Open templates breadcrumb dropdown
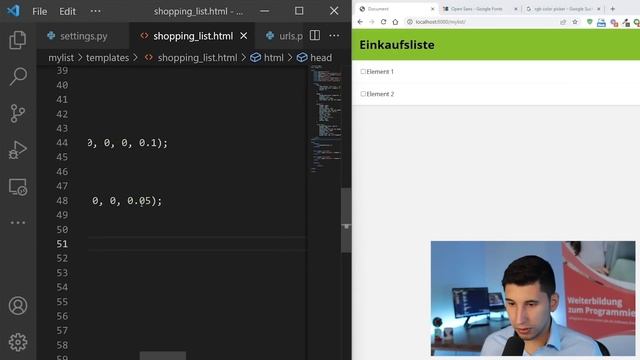Viewport: 640px width, 360px height. (107, 58)
